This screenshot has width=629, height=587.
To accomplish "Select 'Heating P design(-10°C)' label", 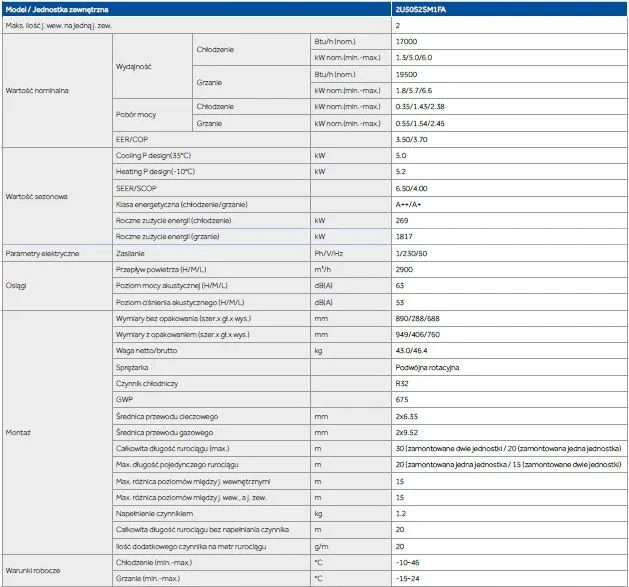I will click(155, 172).
